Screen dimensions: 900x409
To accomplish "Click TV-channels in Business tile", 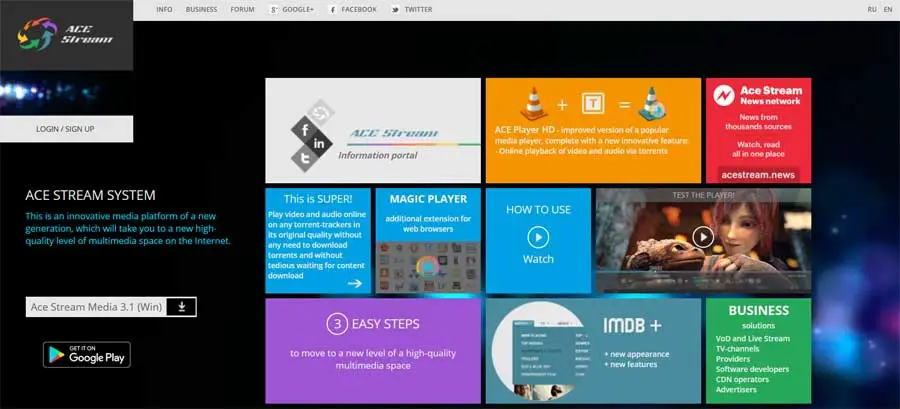I will 737,349.
